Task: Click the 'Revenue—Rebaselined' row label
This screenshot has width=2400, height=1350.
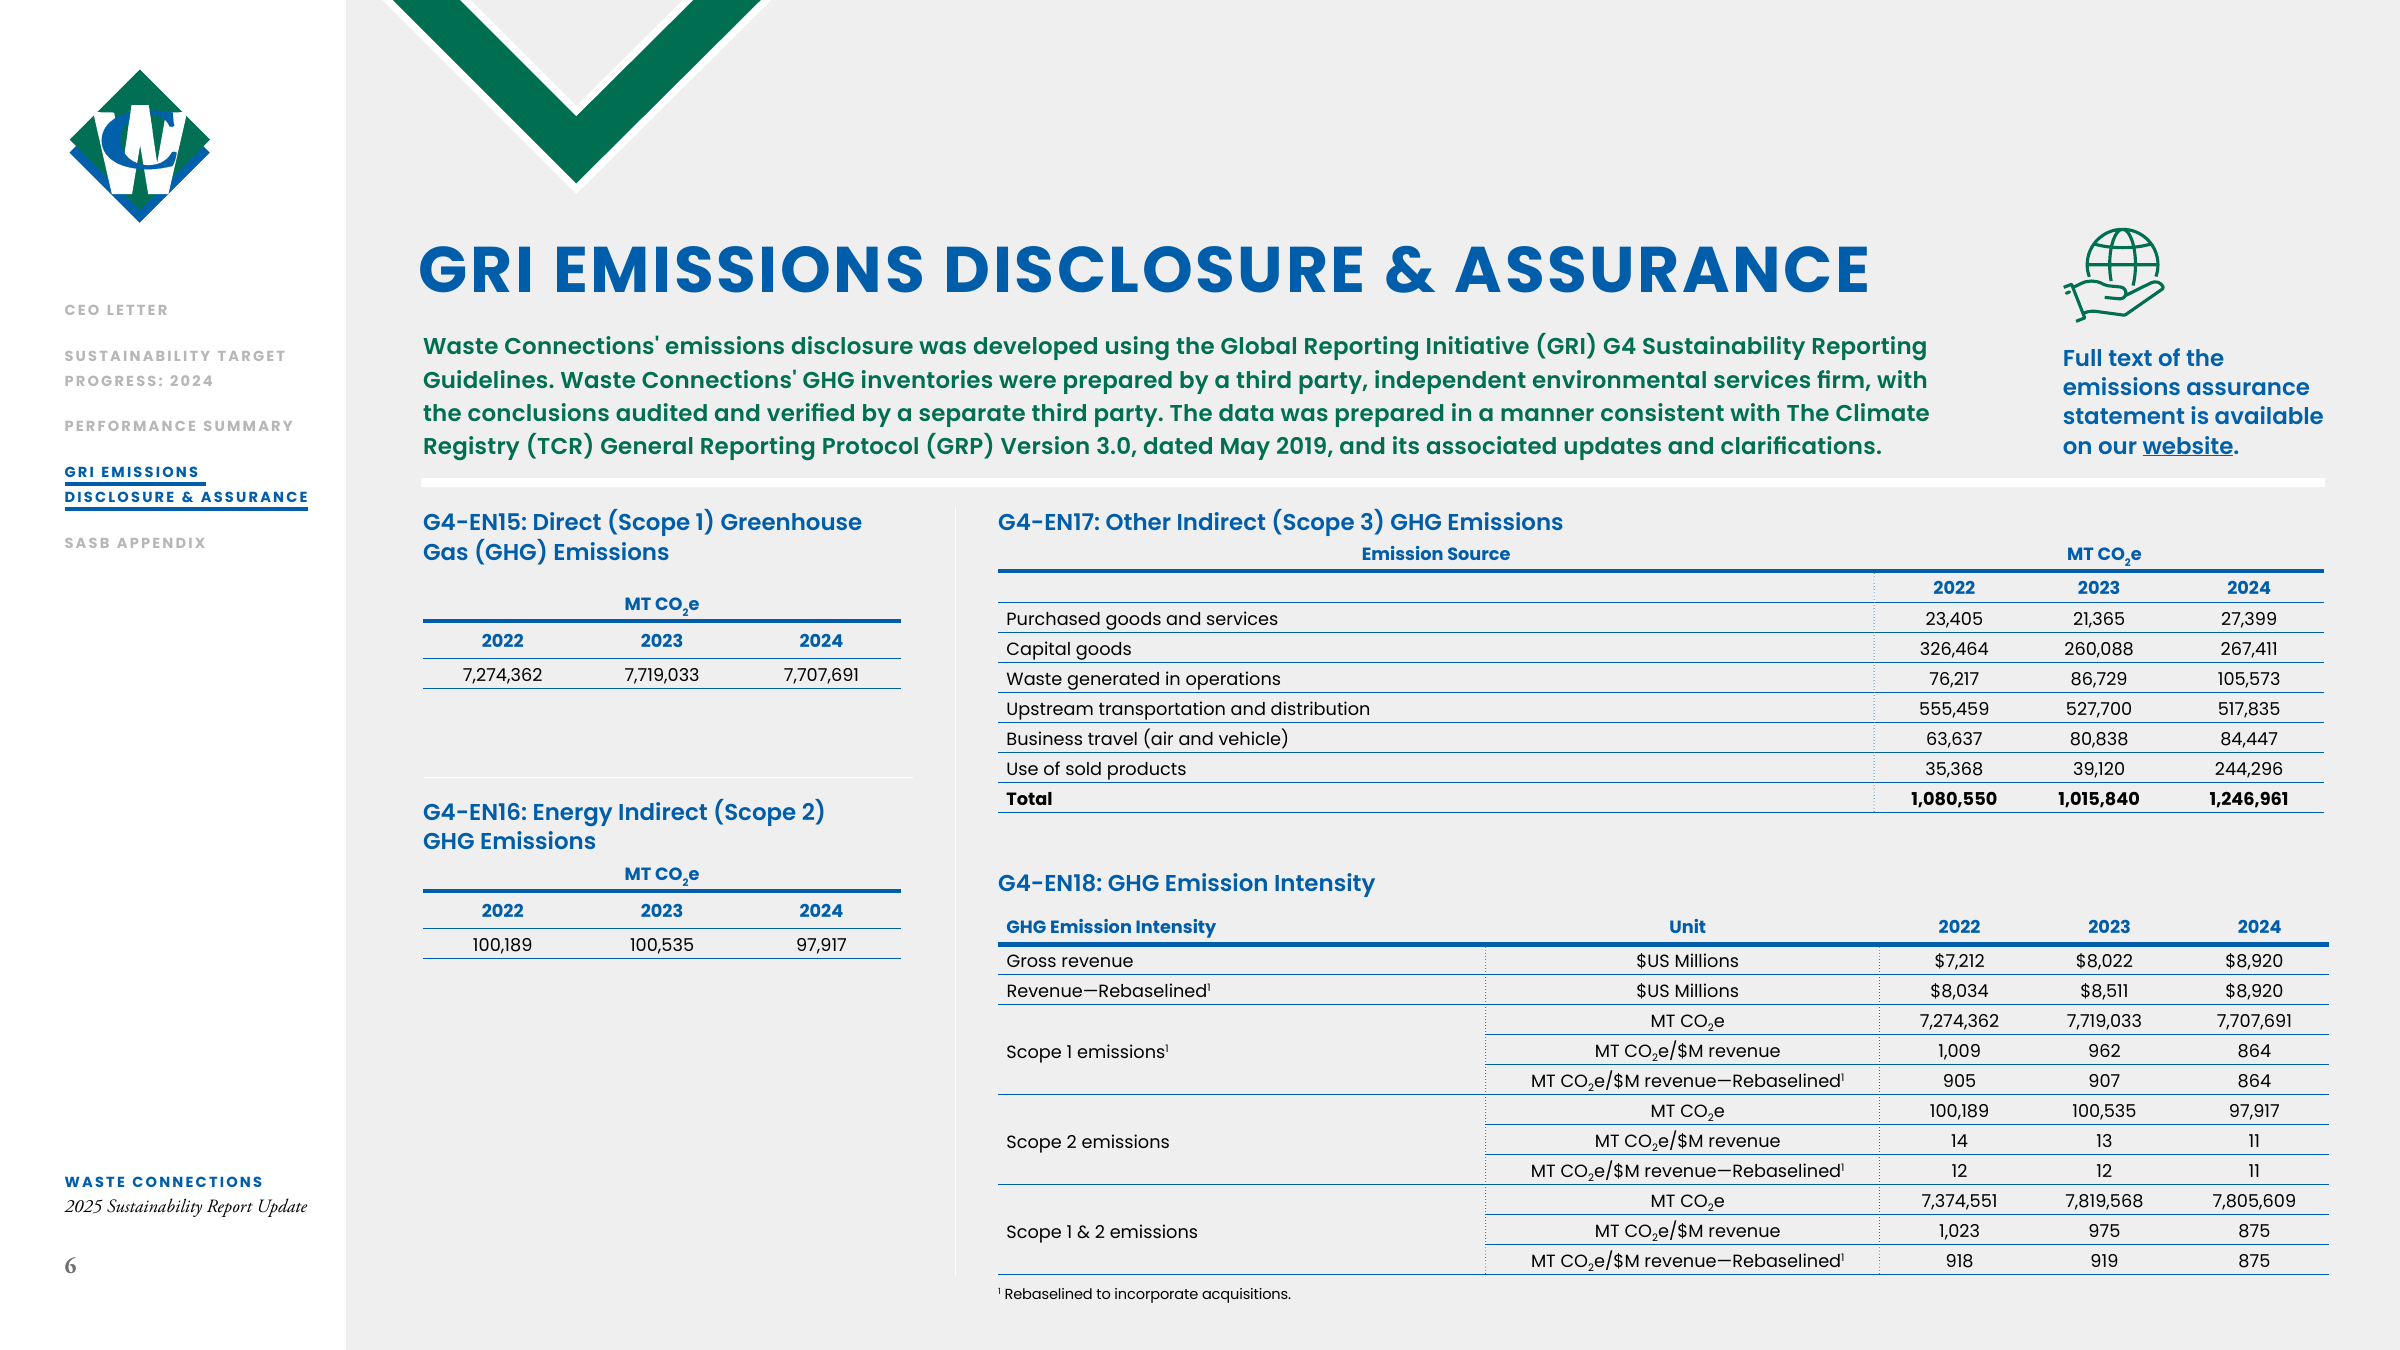Action: (1108, 991)
